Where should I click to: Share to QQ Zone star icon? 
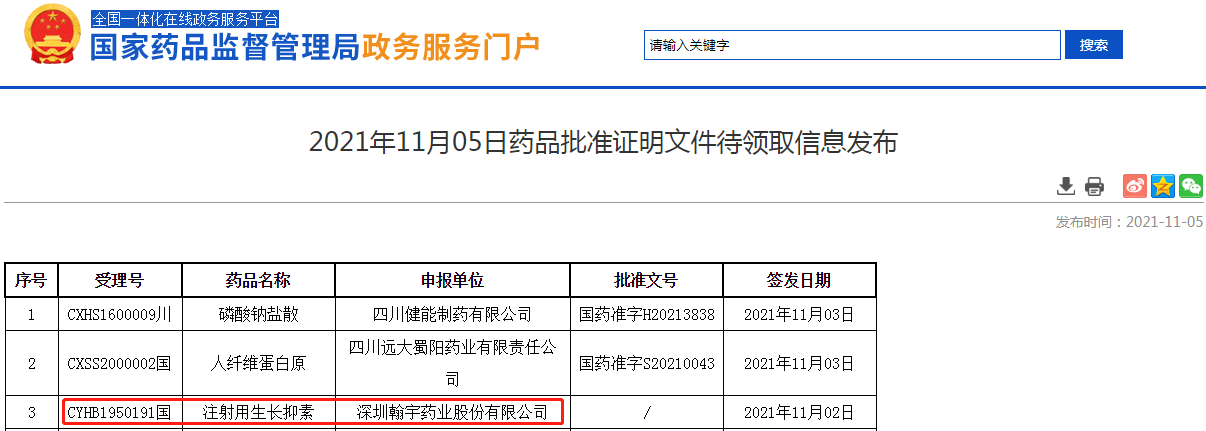(1163, 186)
